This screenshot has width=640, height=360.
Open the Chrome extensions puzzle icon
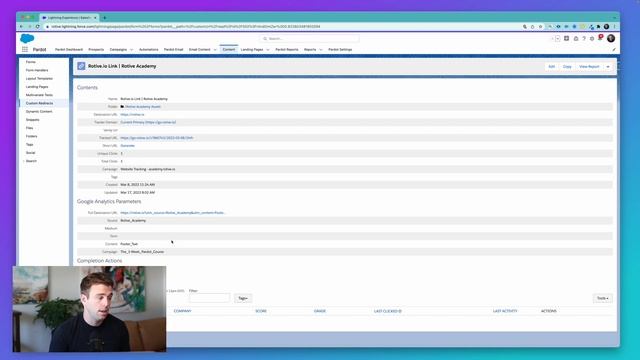click(598, 27)
